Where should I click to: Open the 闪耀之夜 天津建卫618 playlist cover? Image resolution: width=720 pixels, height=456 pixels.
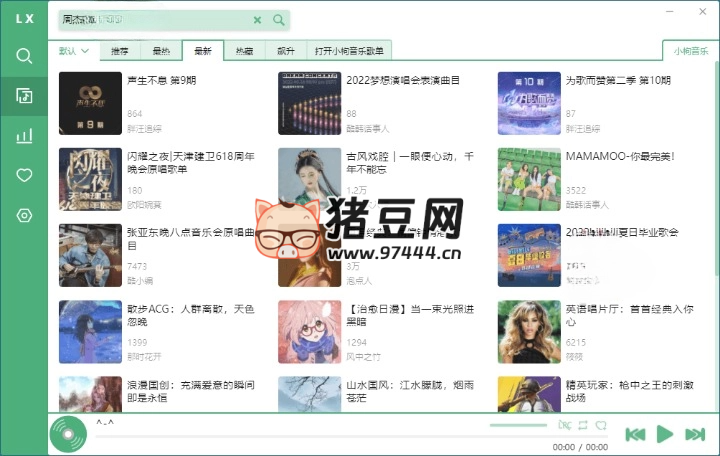(90, 179)
